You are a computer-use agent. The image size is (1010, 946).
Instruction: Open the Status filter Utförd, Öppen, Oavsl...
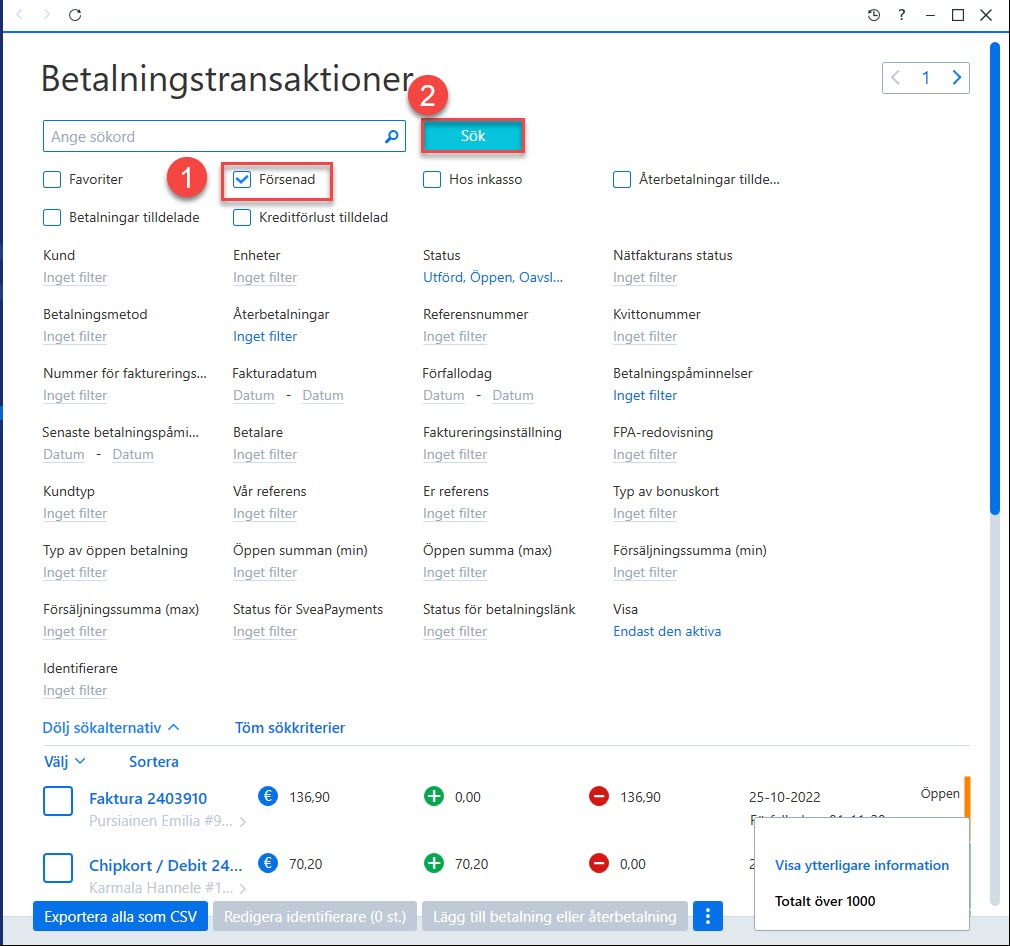(493, 278)
